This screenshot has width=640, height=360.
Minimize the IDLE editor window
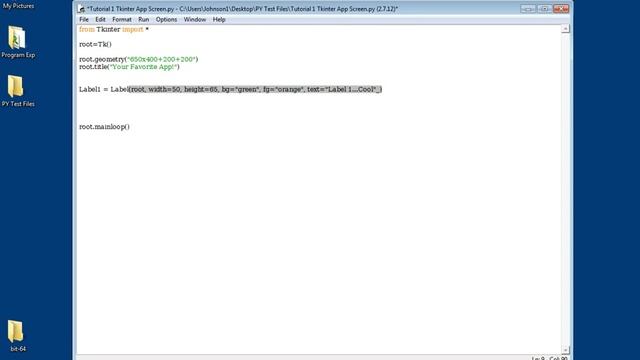point(528,9)
